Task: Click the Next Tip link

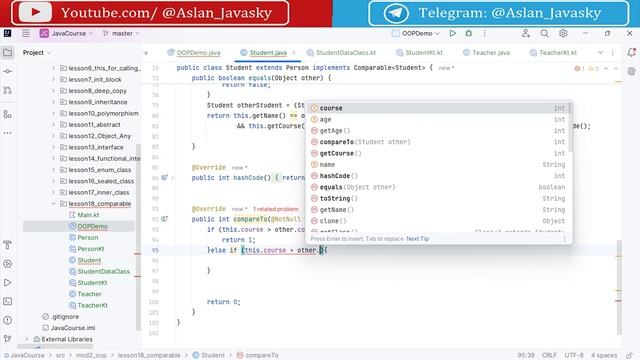Action: click(418, 239)
